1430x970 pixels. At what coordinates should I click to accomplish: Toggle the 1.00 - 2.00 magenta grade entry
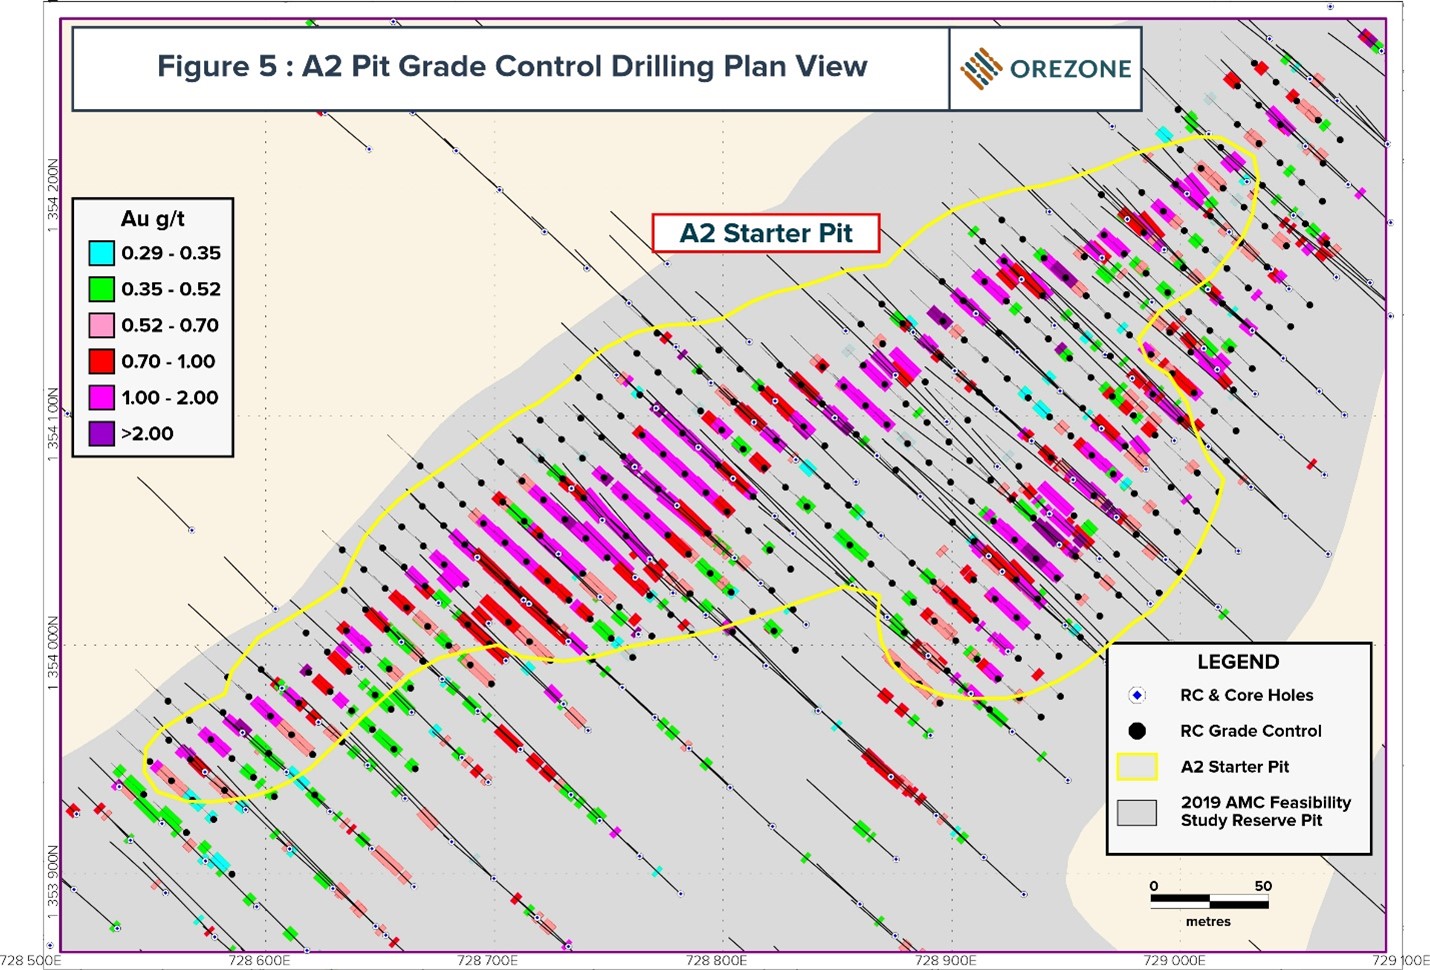100,397
